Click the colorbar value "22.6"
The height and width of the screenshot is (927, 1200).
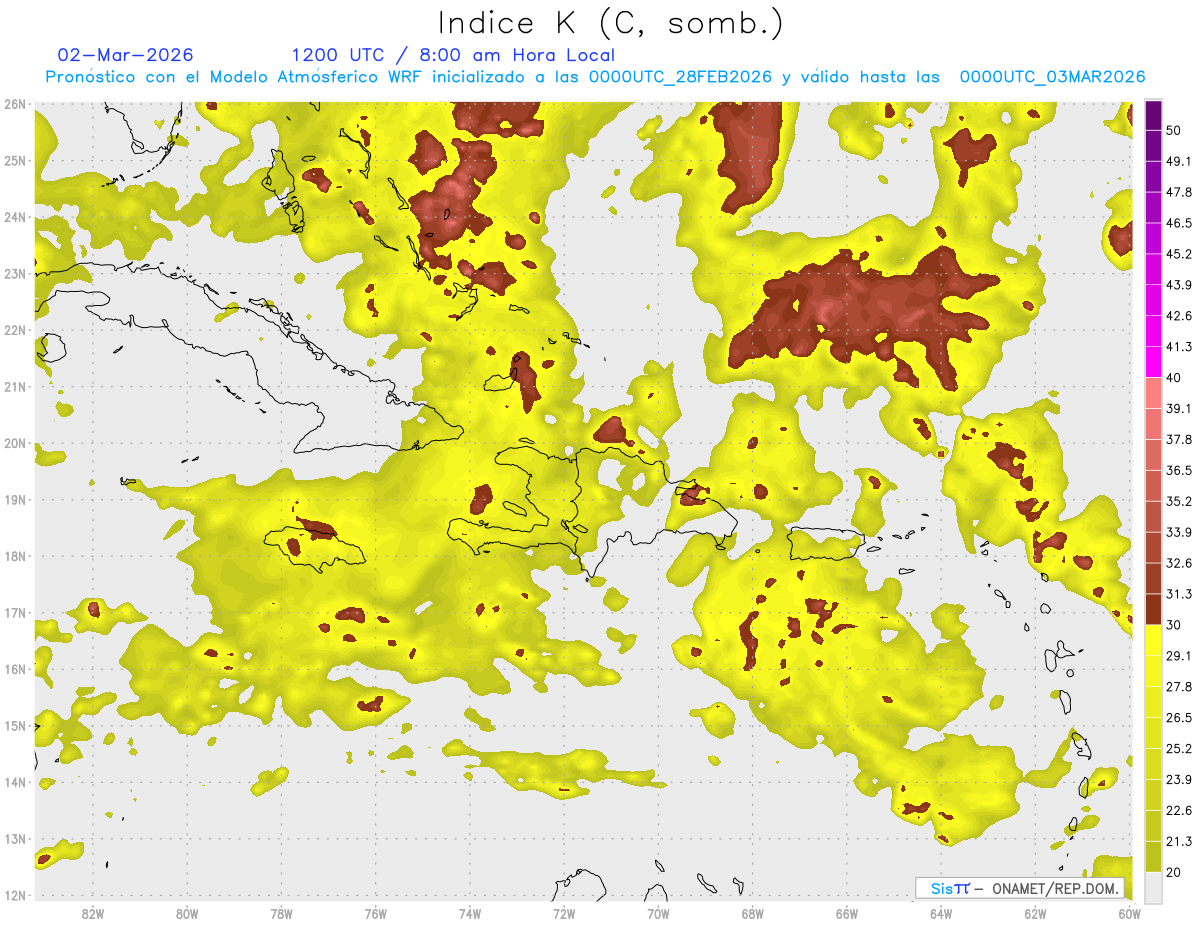(1178, 810)
